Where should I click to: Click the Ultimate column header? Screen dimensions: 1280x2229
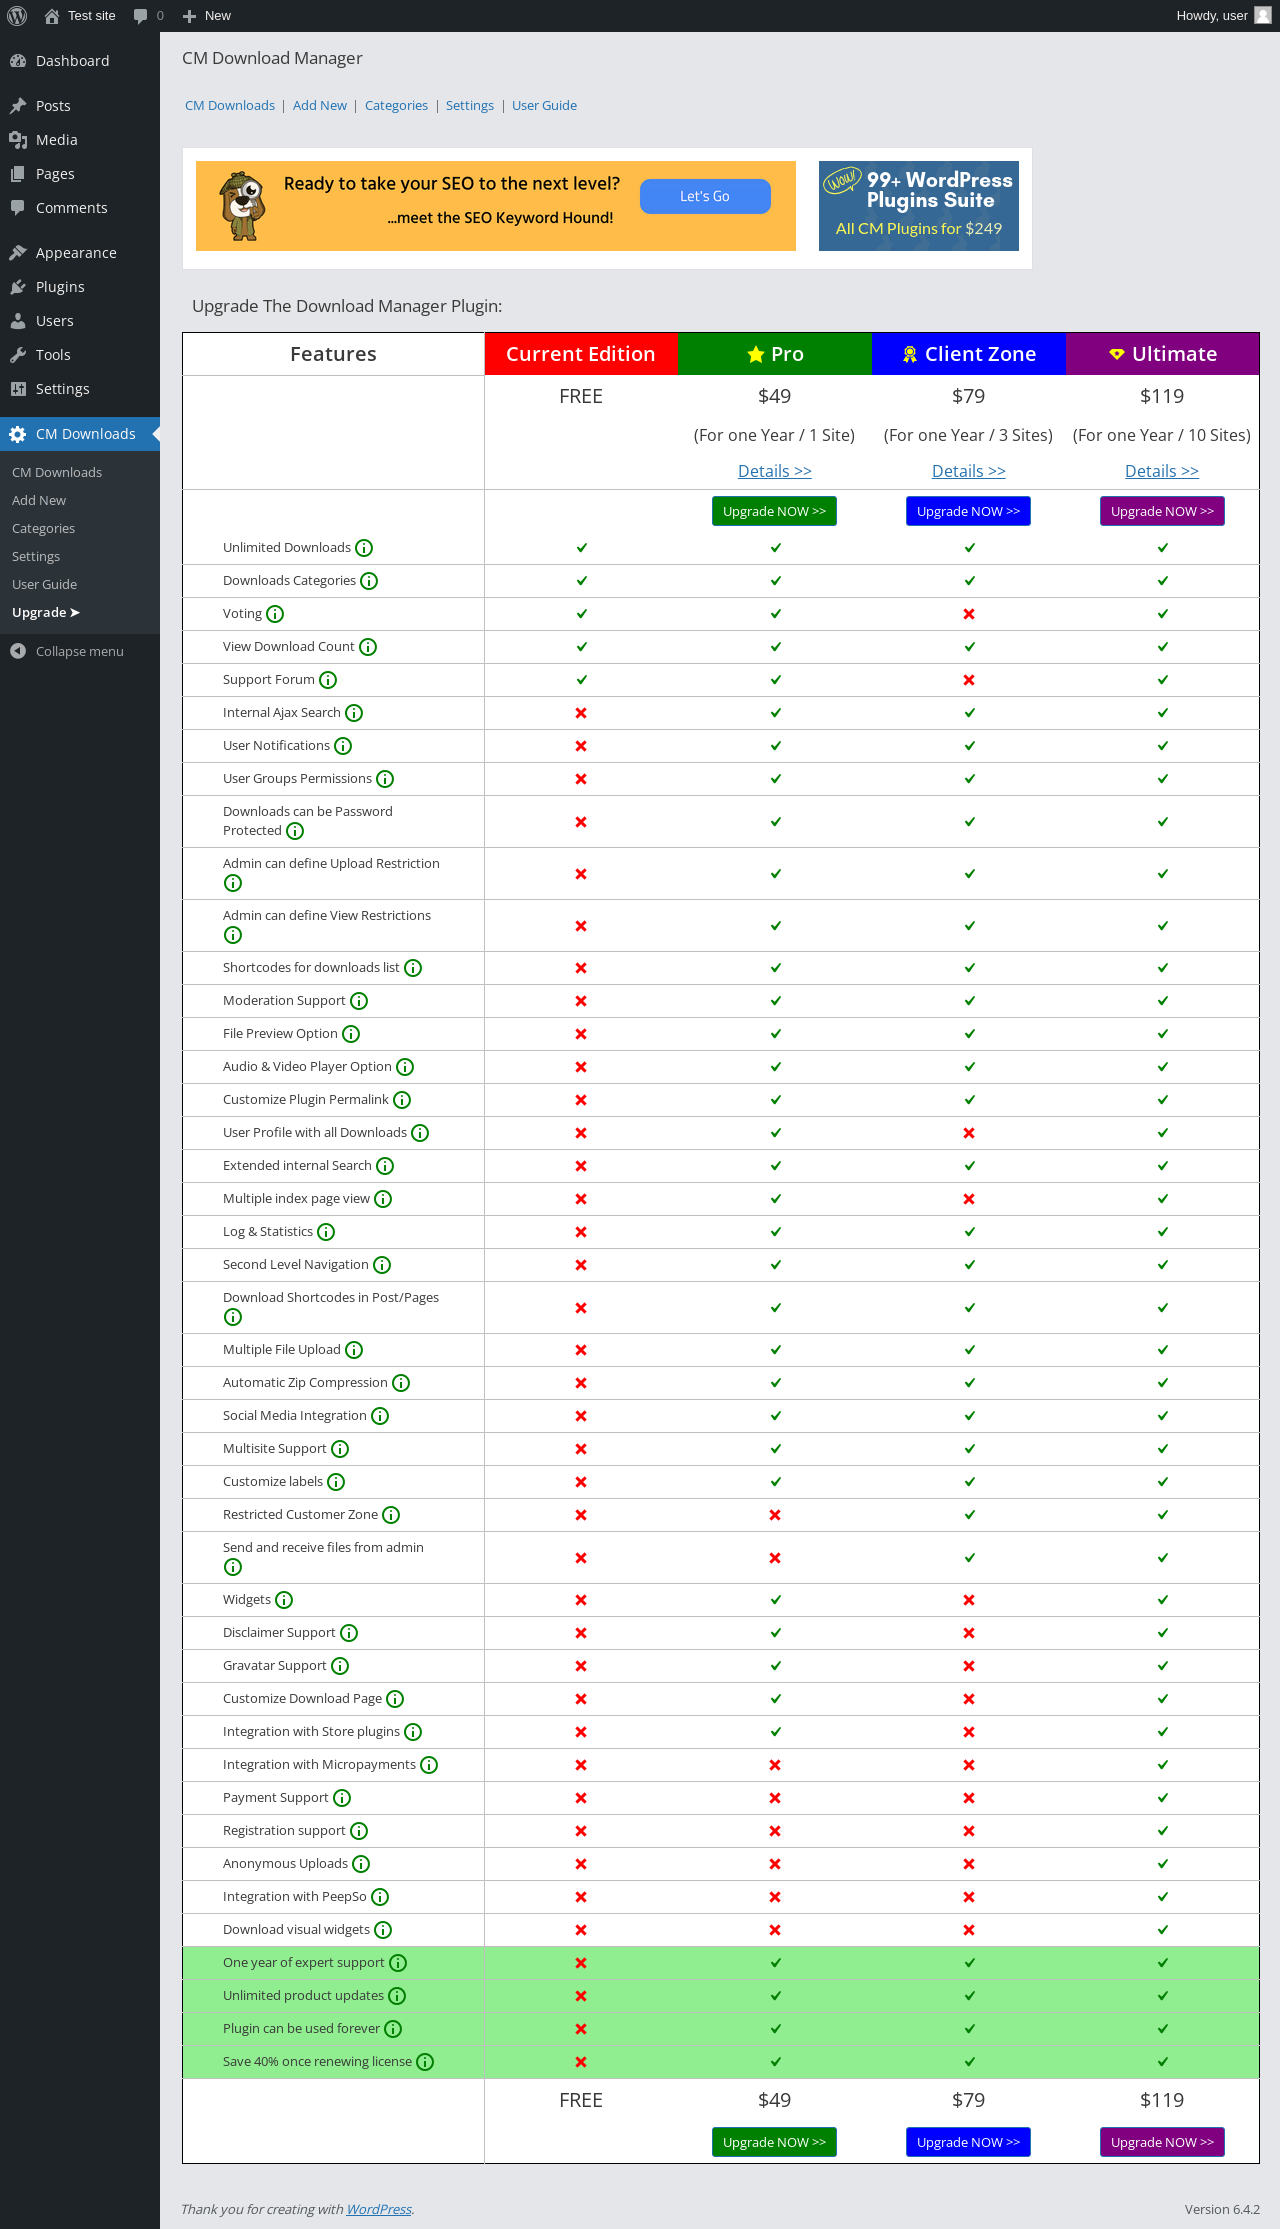(1162, 354)
